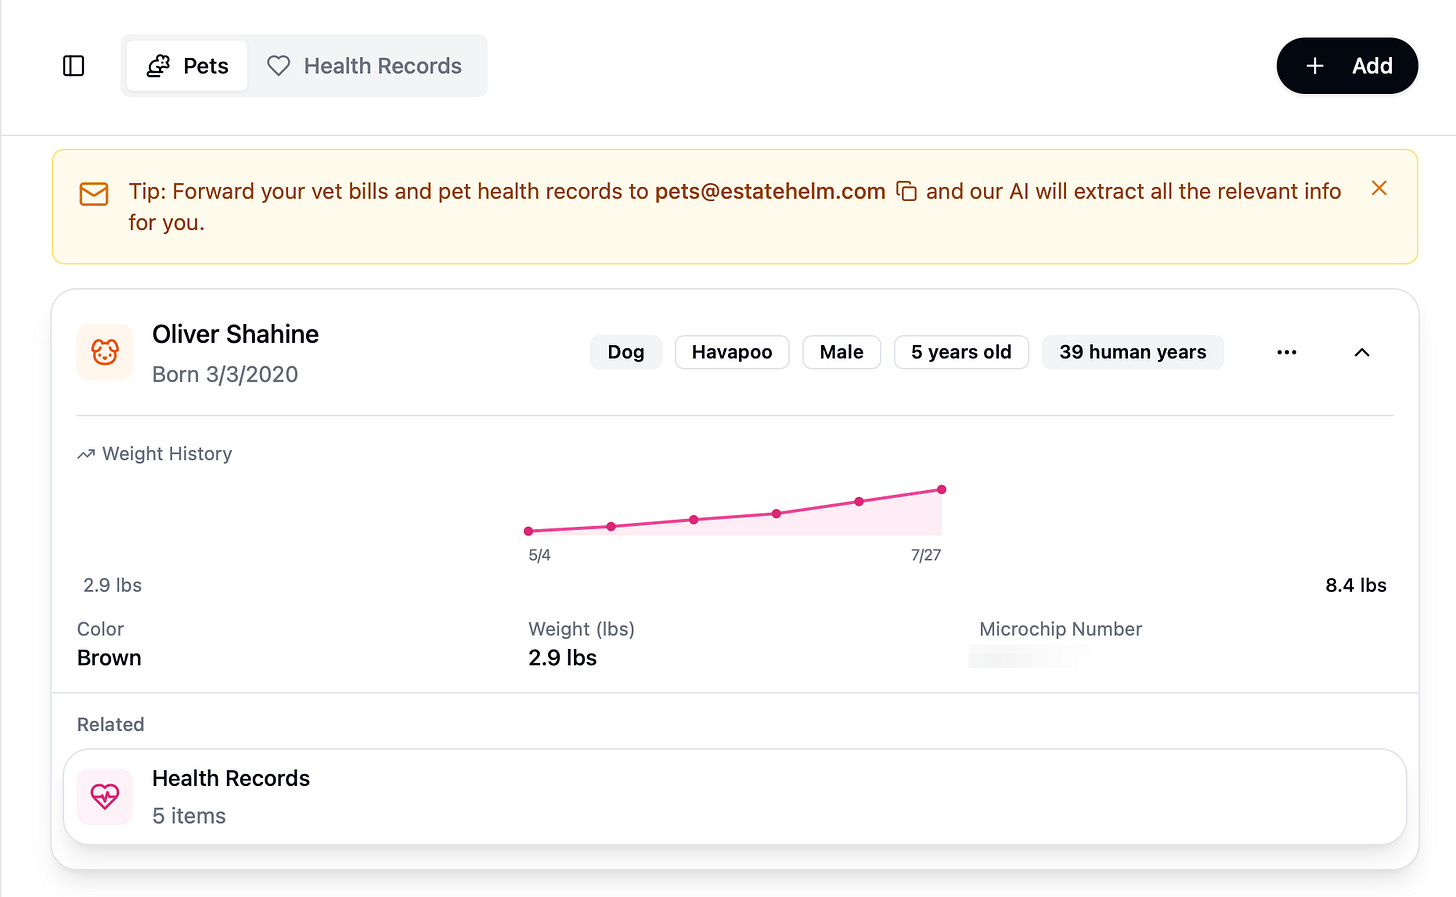This screenshot has width=1456, height=897.
Task: Click the dog avatar icon for Oliver Shahine
Action: click(105, 352)
